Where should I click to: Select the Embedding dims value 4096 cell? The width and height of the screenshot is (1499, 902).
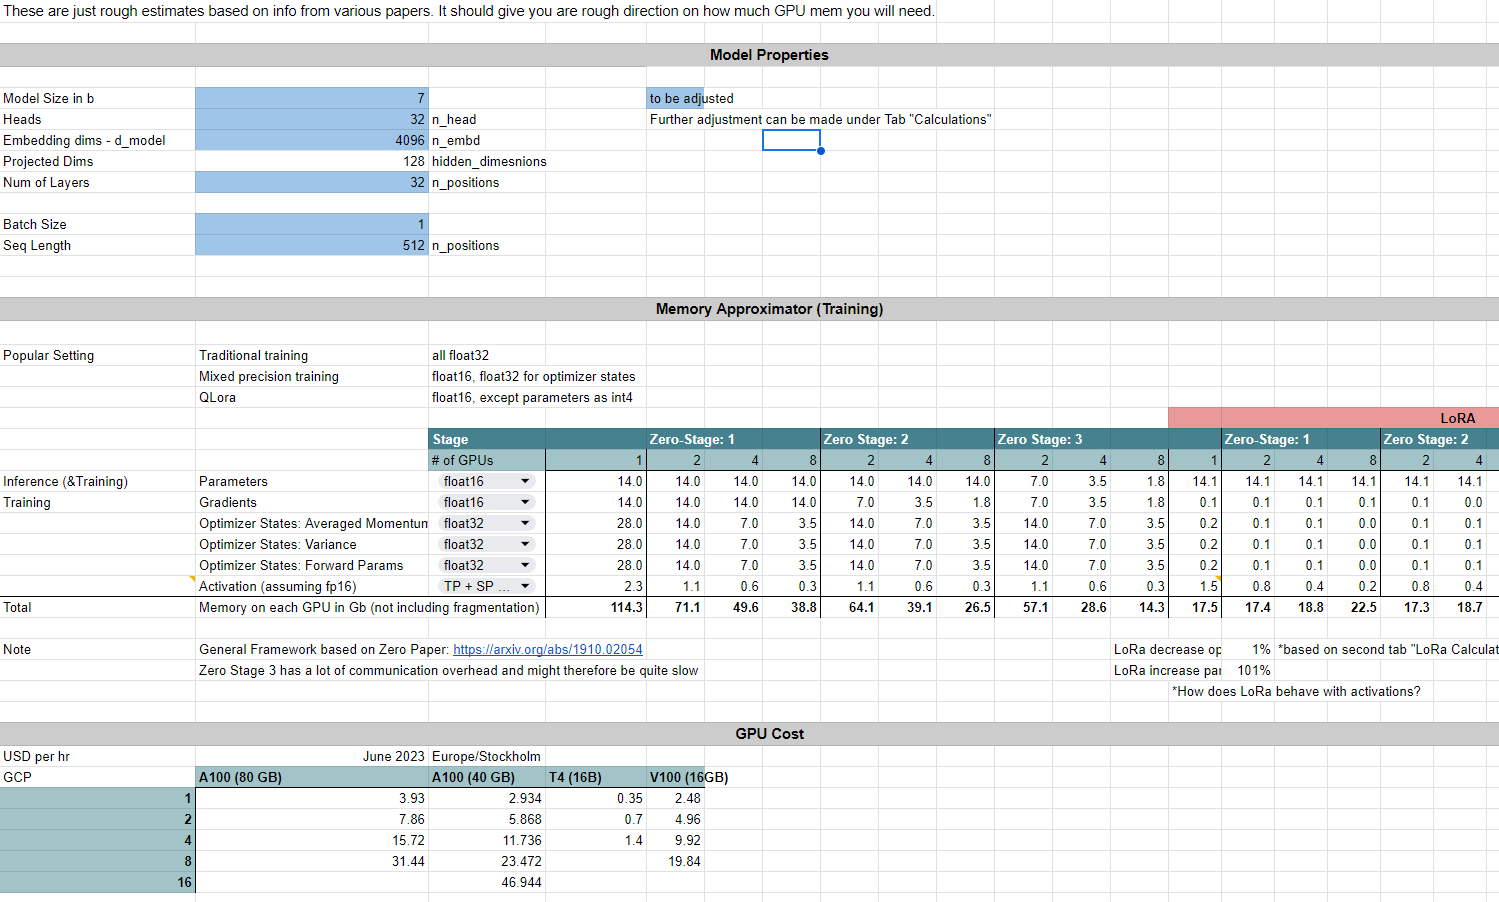coord(312,140)
